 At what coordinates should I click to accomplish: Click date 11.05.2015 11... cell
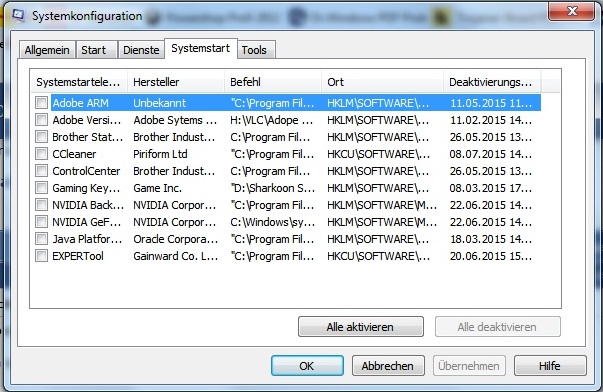491,103
